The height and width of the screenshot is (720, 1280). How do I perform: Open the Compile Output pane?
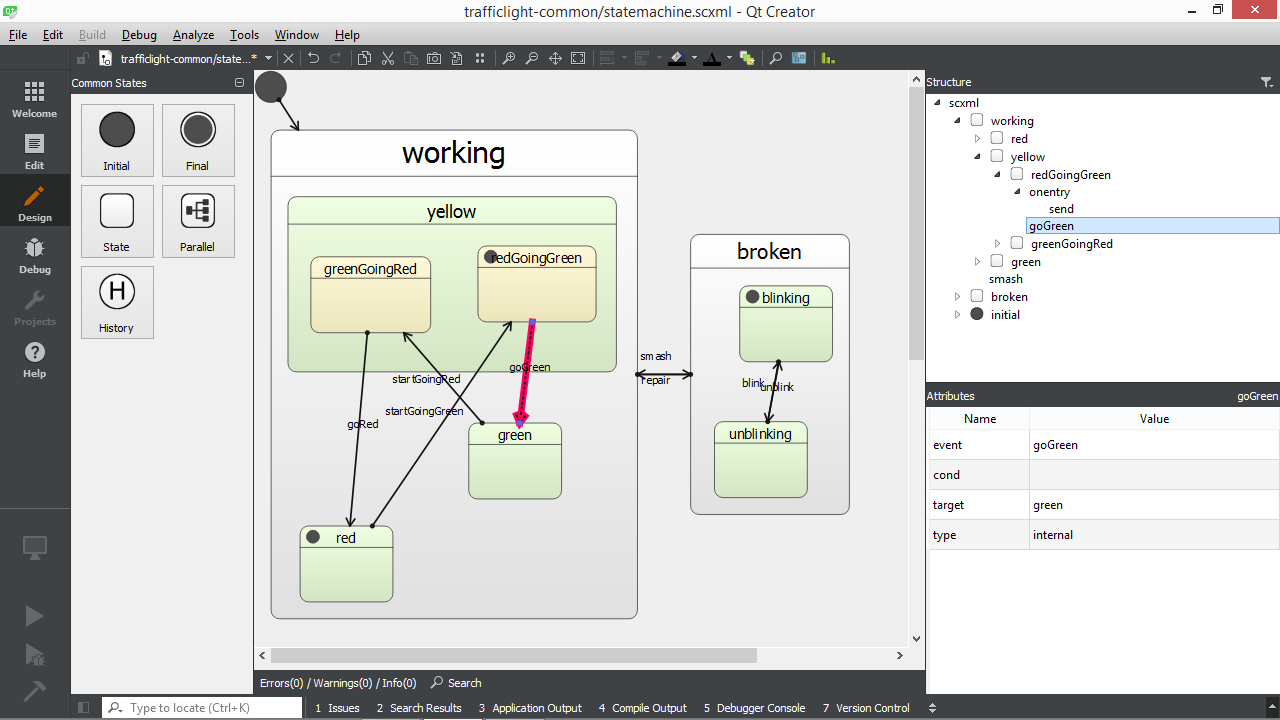click(642, 708)
